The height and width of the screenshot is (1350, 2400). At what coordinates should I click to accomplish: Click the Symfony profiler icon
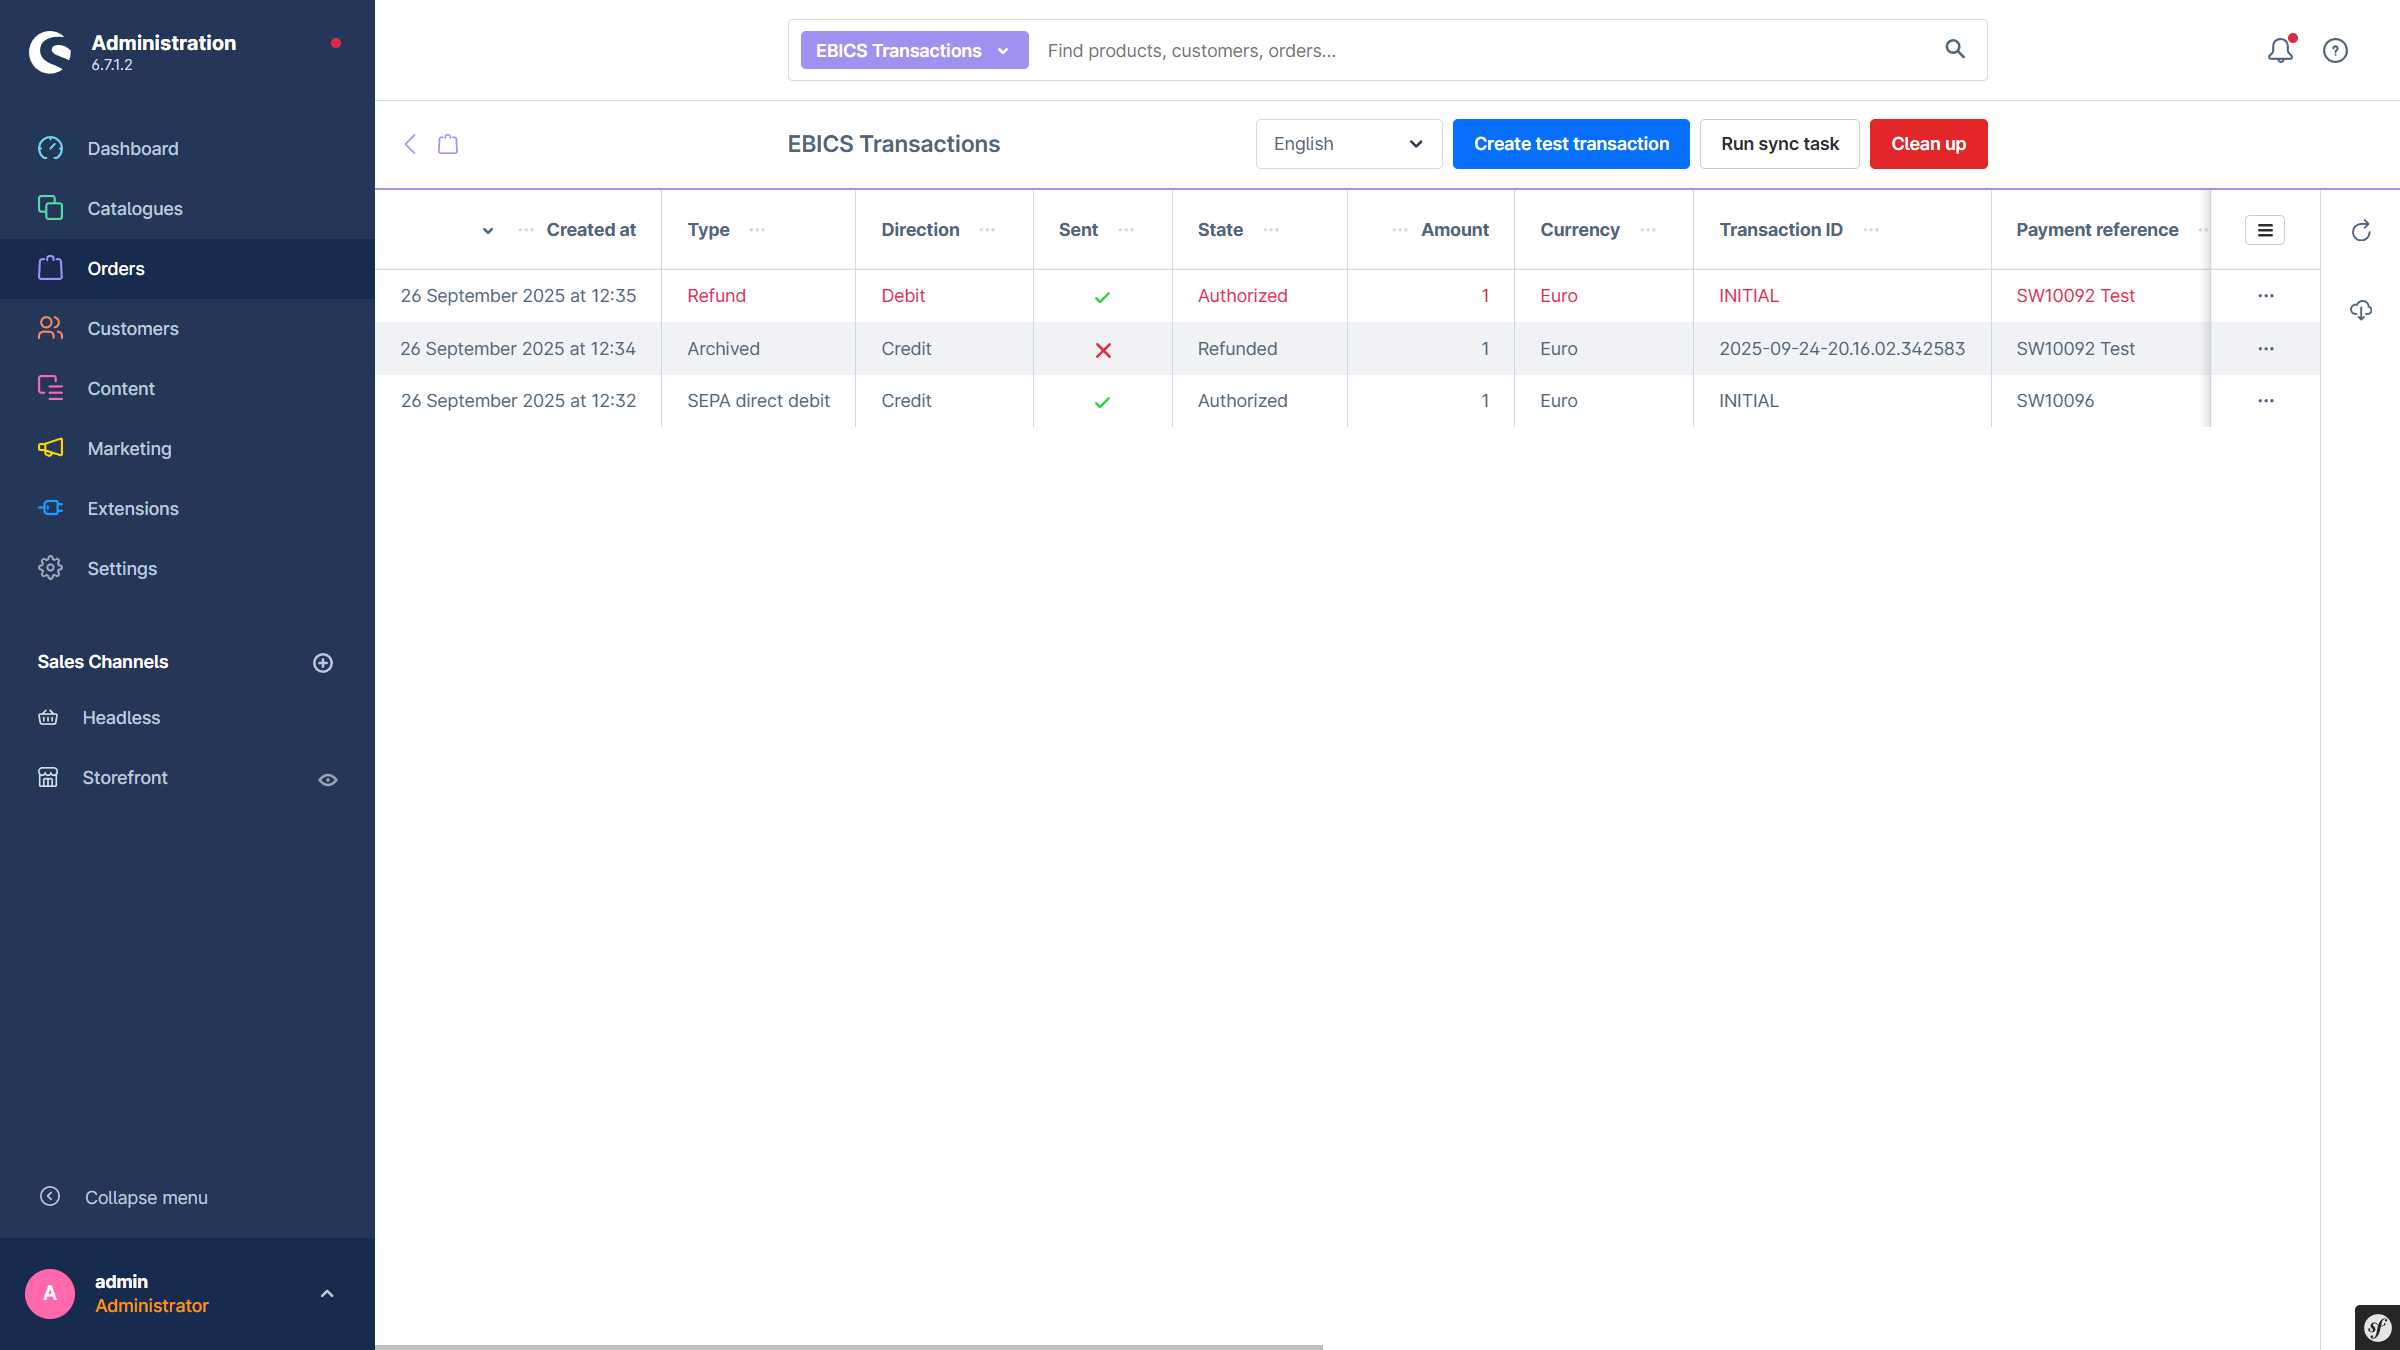coord(2377,1328)
